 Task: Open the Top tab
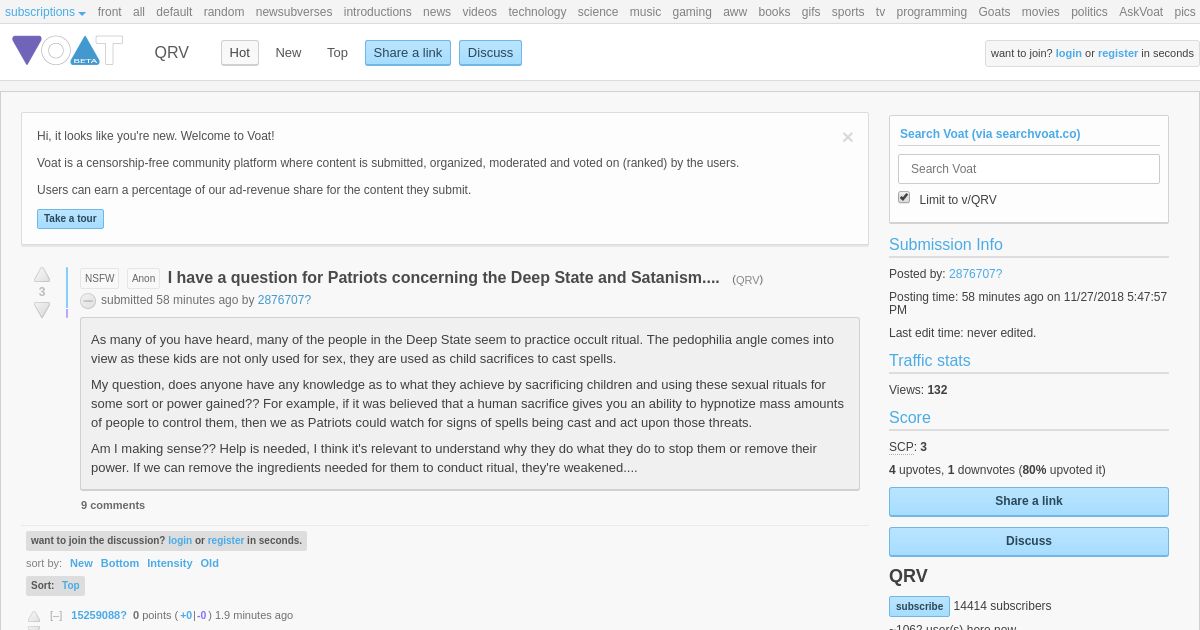[337, 53]
